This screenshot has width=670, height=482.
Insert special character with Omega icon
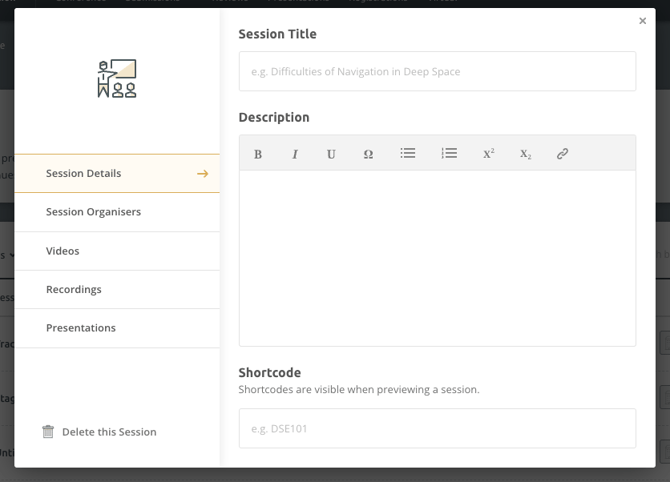click(x=368, y=154)
